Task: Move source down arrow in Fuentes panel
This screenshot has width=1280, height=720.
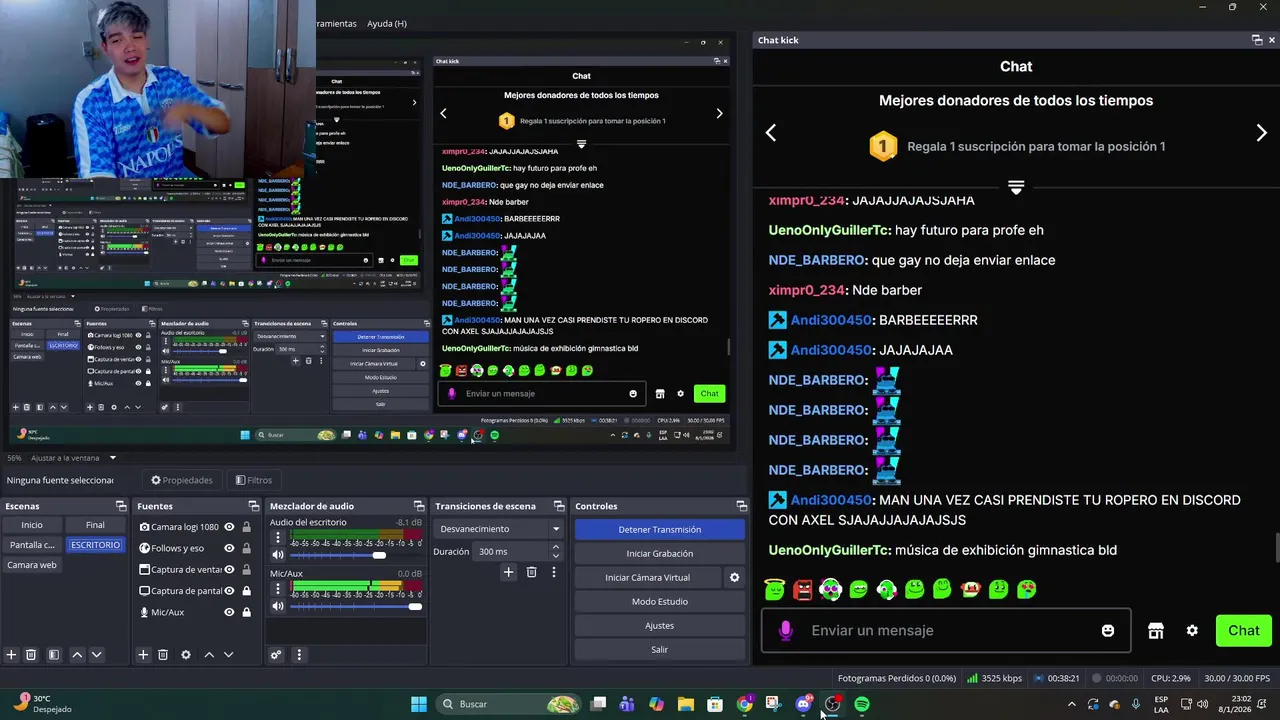Action: (228, 655)
